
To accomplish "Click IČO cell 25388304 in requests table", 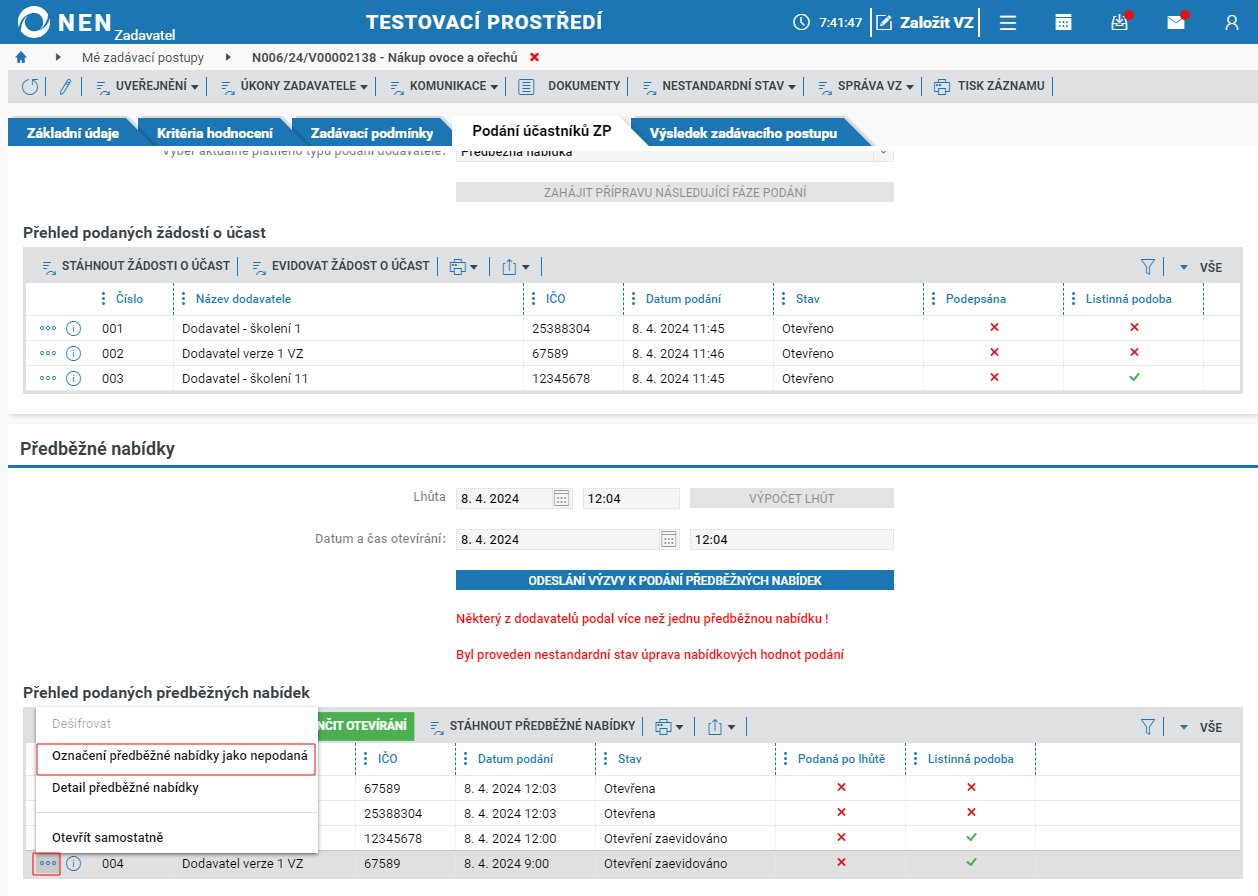I will 560,328.
